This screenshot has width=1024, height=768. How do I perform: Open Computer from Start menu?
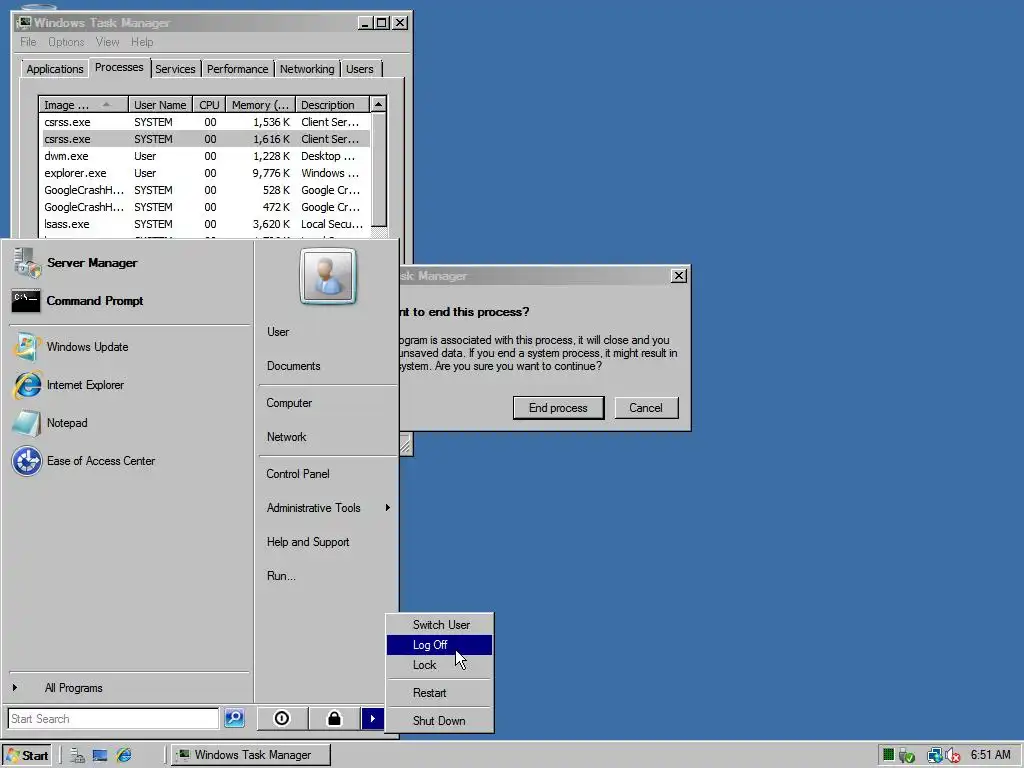[x=328, y=403]
